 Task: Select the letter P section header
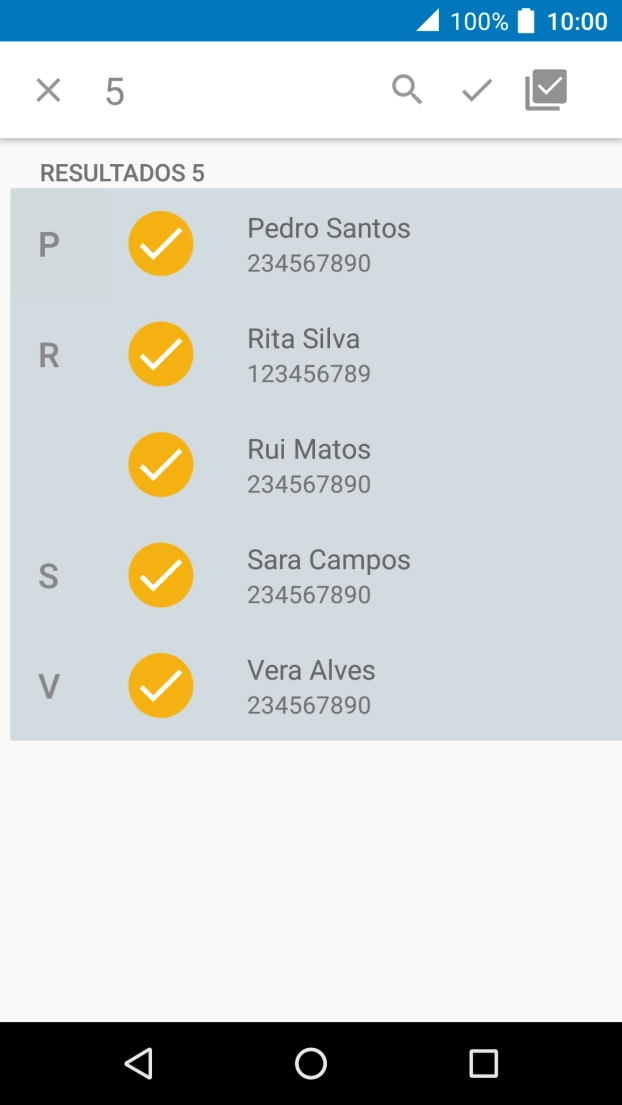click(47, 243)
